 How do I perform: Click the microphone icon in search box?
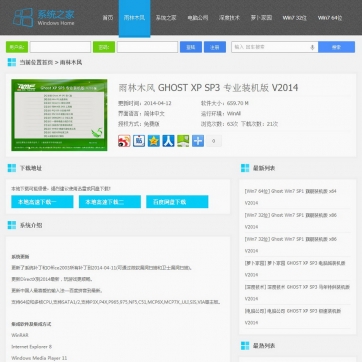[312, 47]
